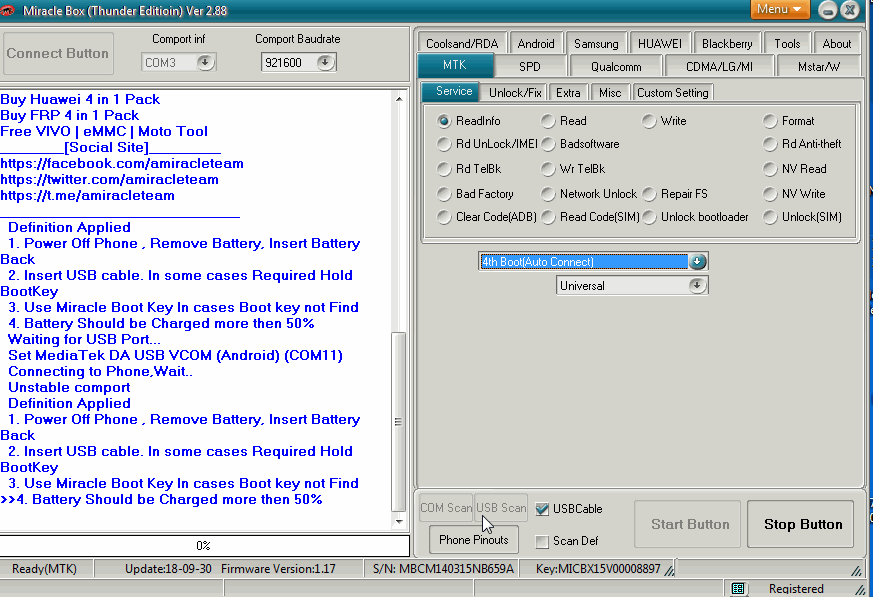Expand the 4th Boot(Auto Connect) dropdown
The image size is (873, 597).
(697, 262)
